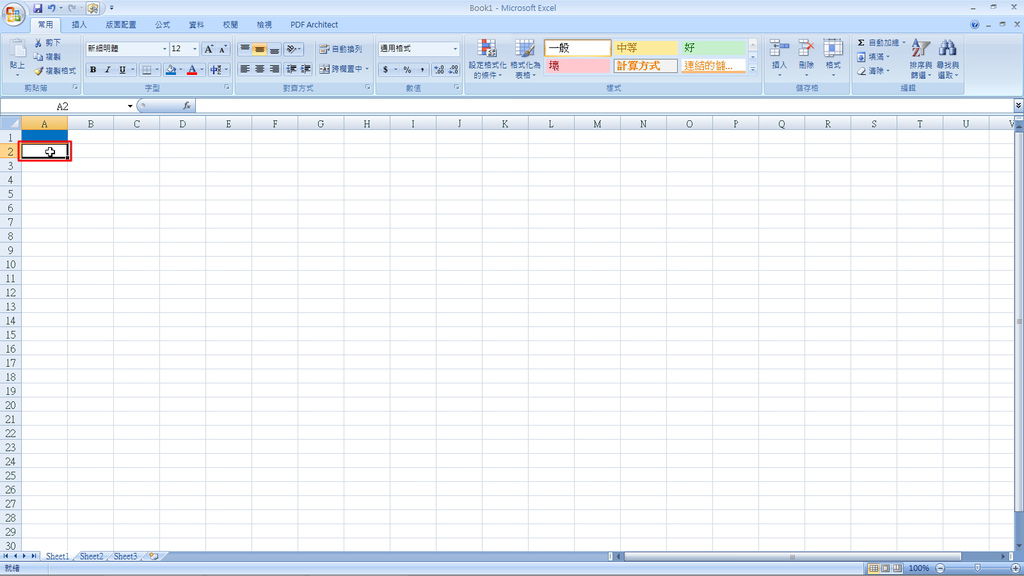
Task: Toggle middle vertical alignment
Action: (x=259, y=49)
